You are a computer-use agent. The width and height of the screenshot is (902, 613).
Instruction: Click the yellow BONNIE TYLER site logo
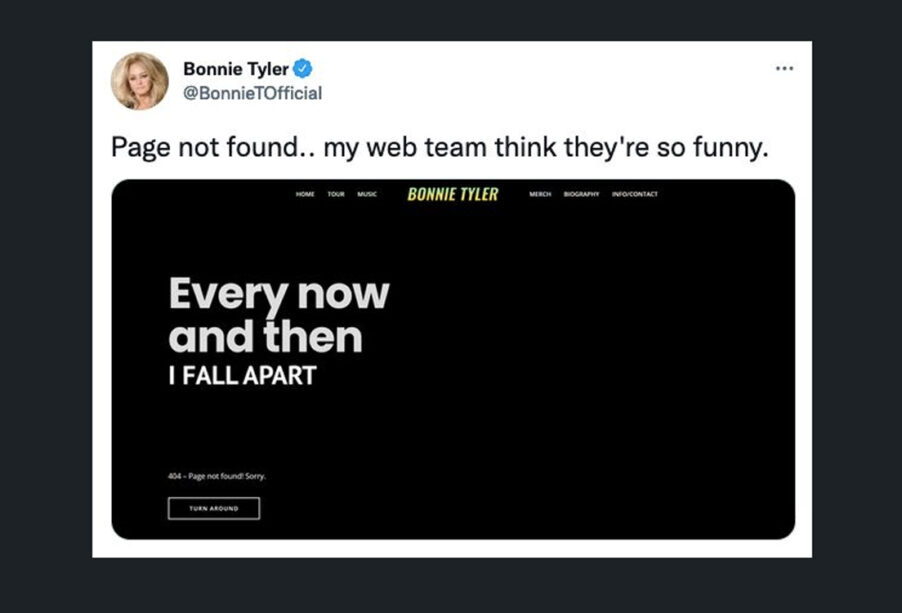point(453,194)
